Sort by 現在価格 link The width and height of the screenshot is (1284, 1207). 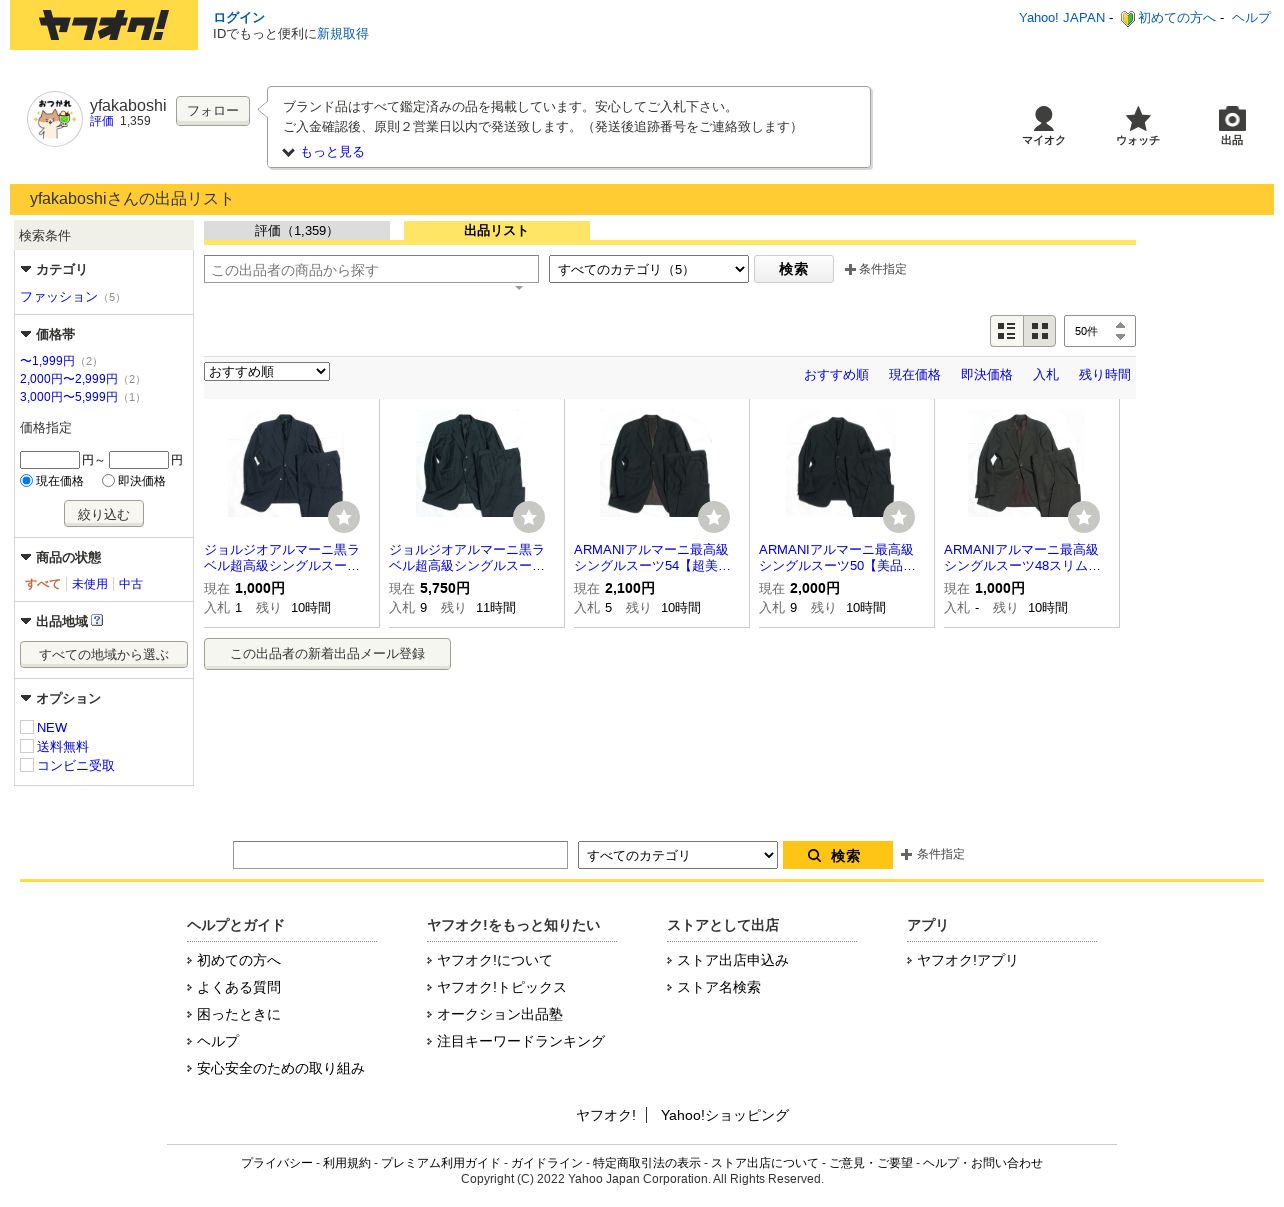(915, 375)
